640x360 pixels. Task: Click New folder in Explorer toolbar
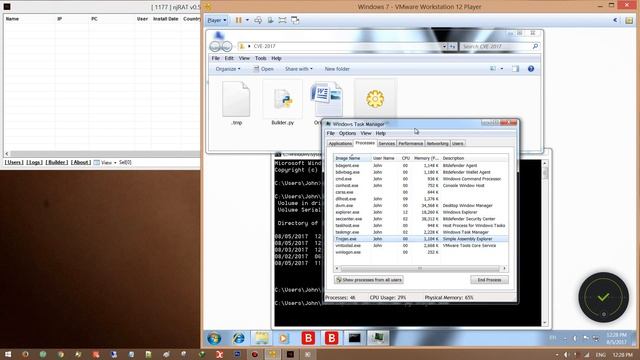pyautogui.click(x=337, y=69)
